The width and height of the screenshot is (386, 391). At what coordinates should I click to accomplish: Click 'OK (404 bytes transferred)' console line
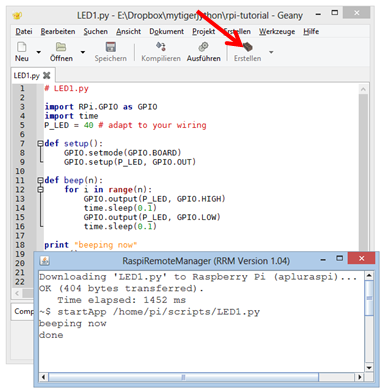click(121, 288)
